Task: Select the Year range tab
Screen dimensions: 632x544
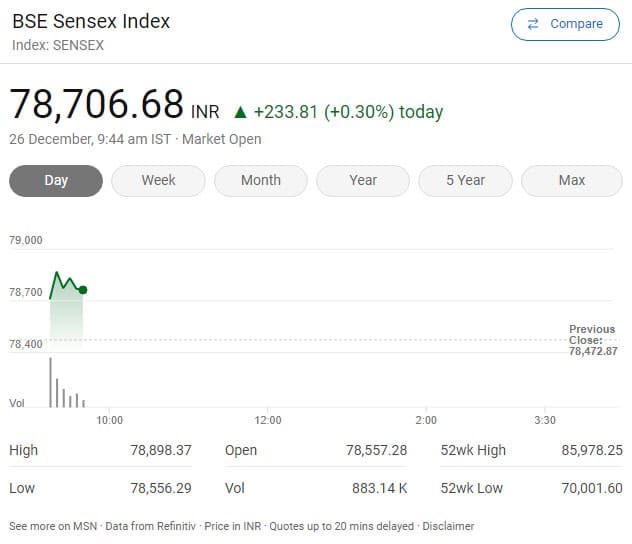Action: point(363,181)
